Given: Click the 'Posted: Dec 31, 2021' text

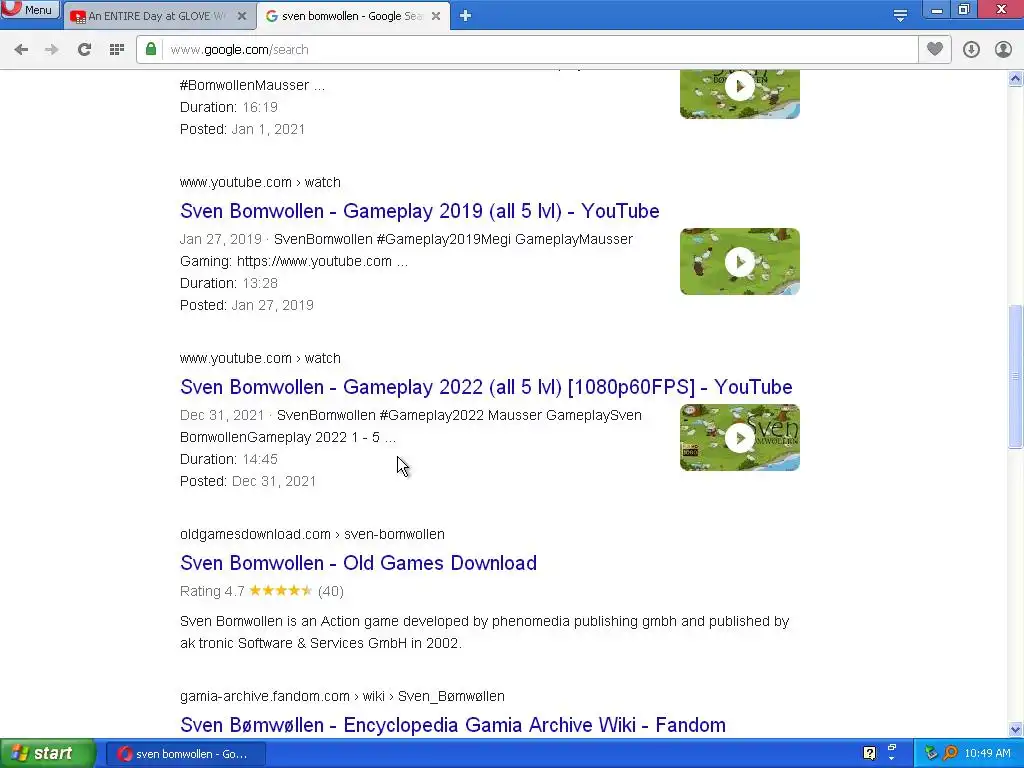Looking at the screenshot, I should coord(248,481).
